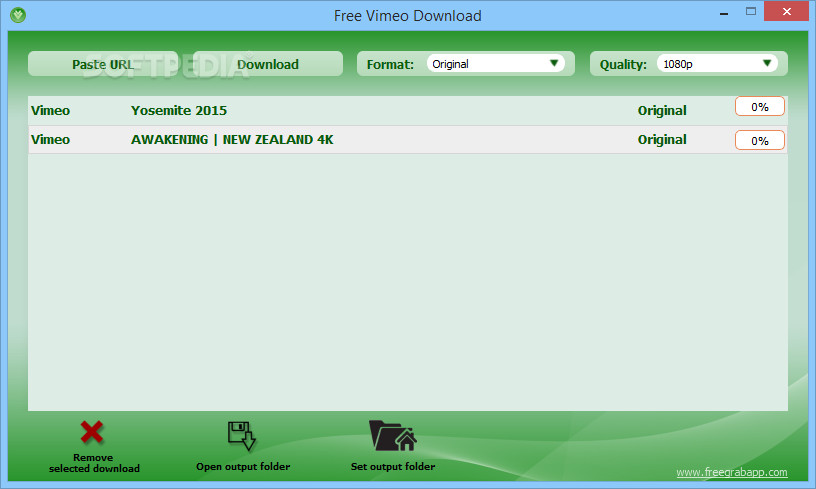The width and height of the screenshot is (816, 489).
Task: Click Vimeo source label in Yosemite row
Action: (50, 110)
